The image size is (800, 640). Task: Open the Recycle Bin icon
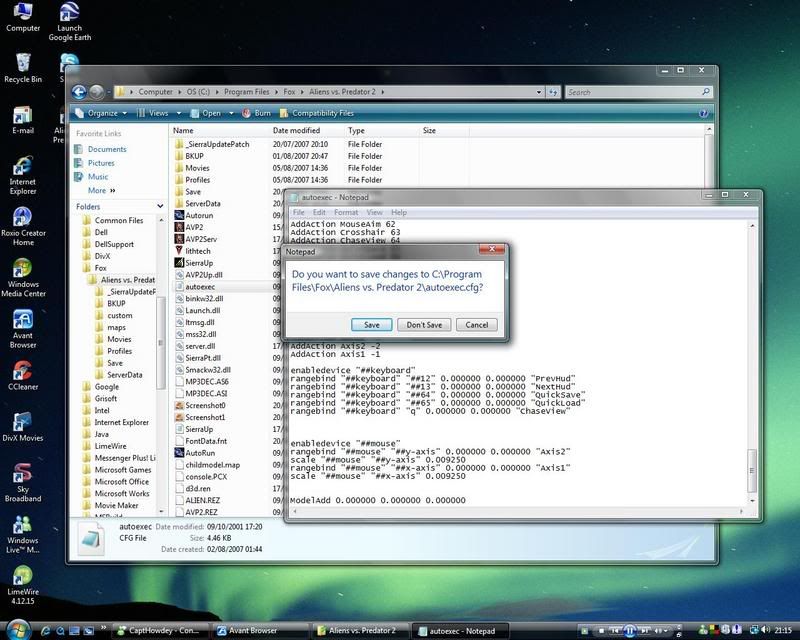click(x=23, y=68)
